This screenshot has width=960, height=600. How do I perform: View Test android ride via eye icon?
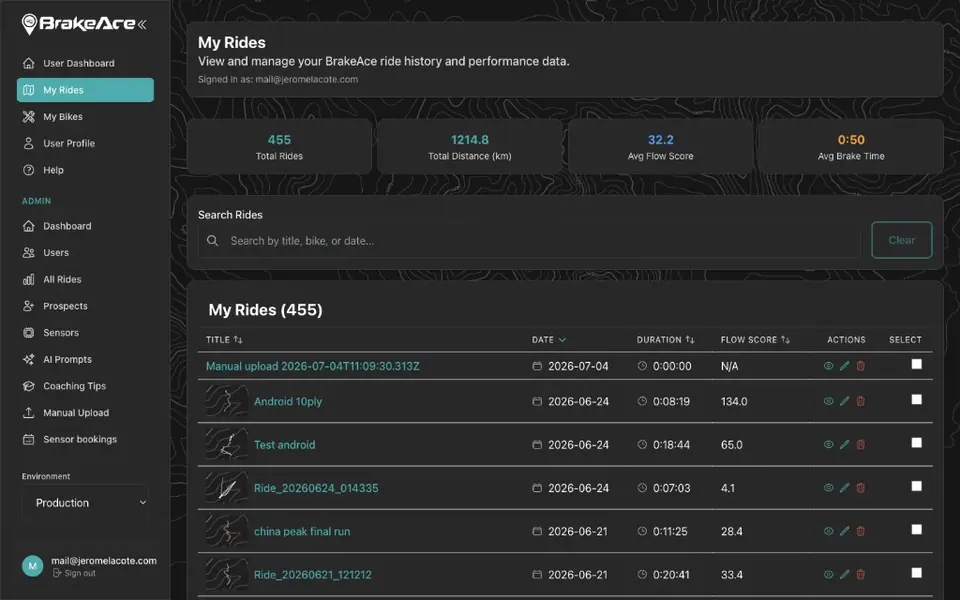pyautogui.click(x=828, y=444)
